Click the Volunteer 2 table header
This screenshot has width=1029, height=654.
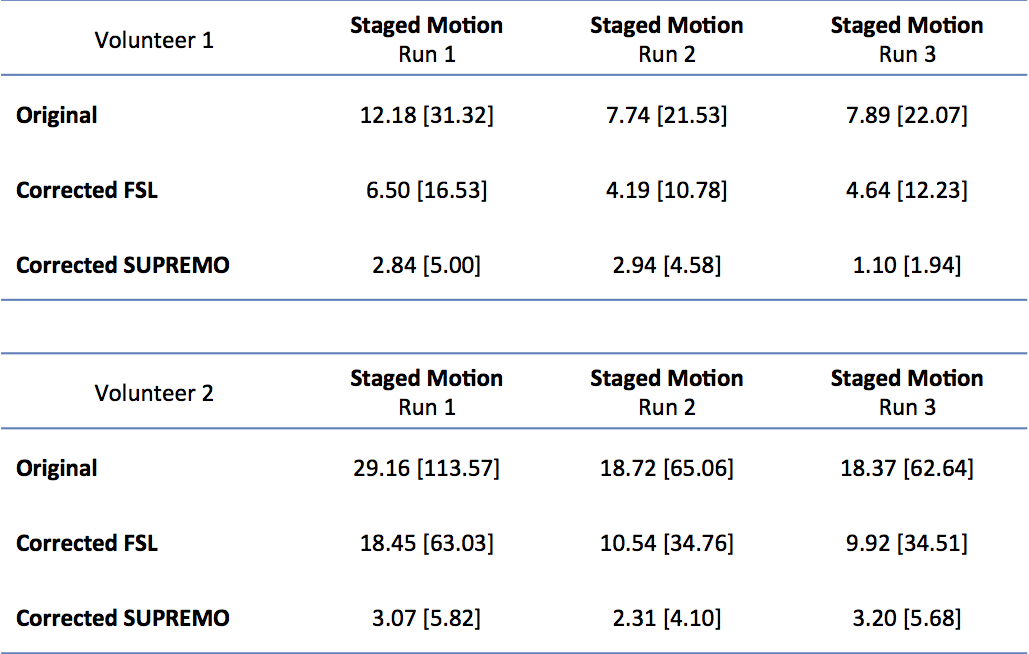(x=154, y=393)
